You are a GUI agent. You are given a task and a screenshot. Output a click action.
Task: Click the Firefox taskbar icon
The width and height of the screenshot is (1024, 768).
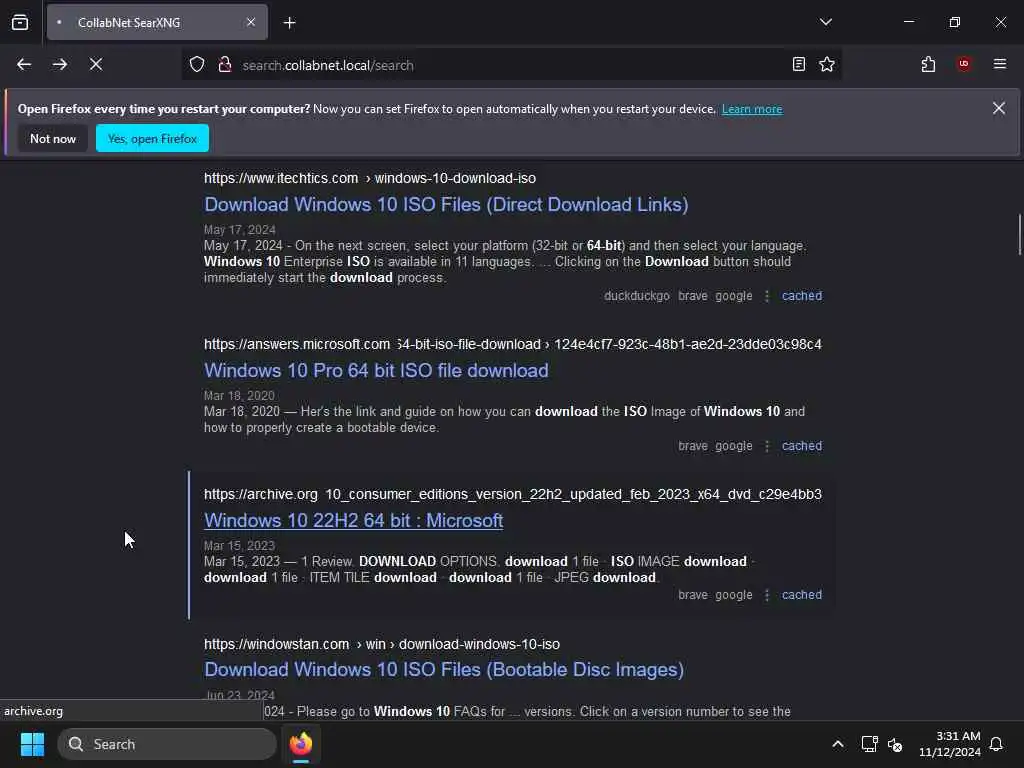click(301, 744)
